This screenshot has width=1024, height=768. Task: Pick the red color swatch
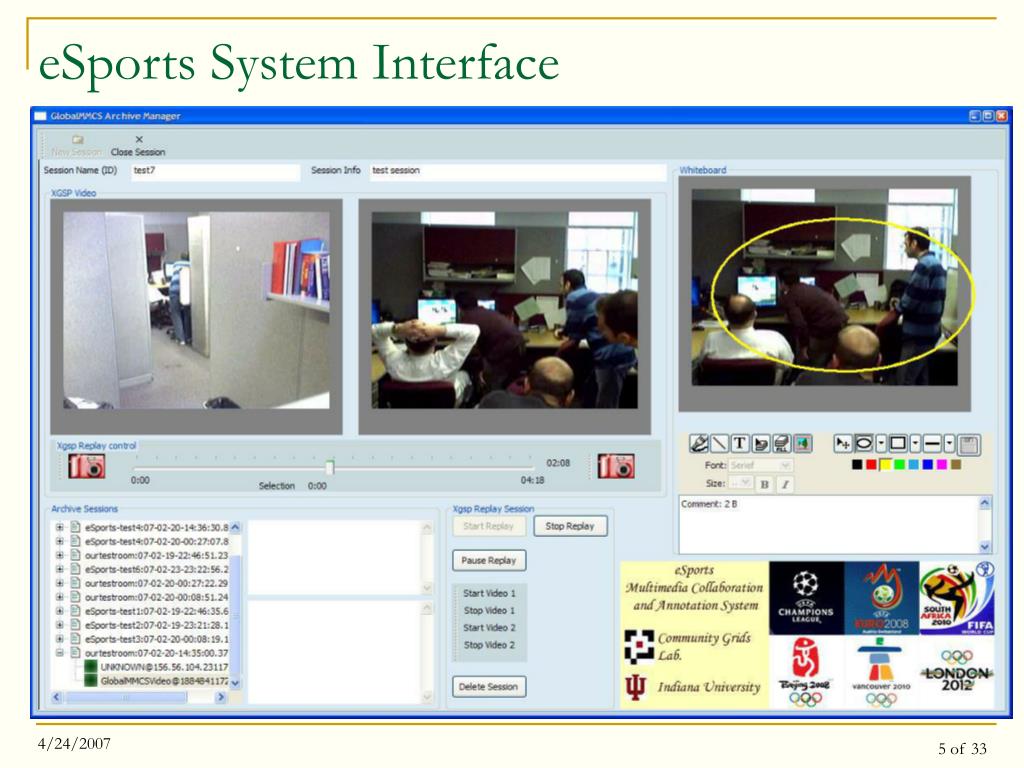[871, 464]
